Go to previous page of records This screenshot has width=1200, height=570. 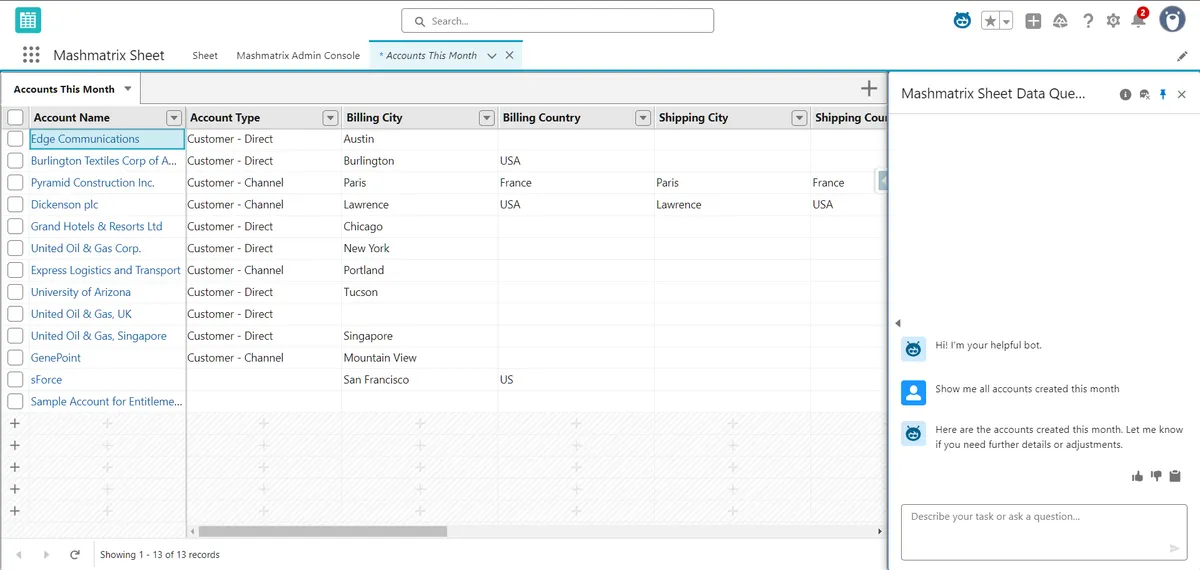coord(19,554)
